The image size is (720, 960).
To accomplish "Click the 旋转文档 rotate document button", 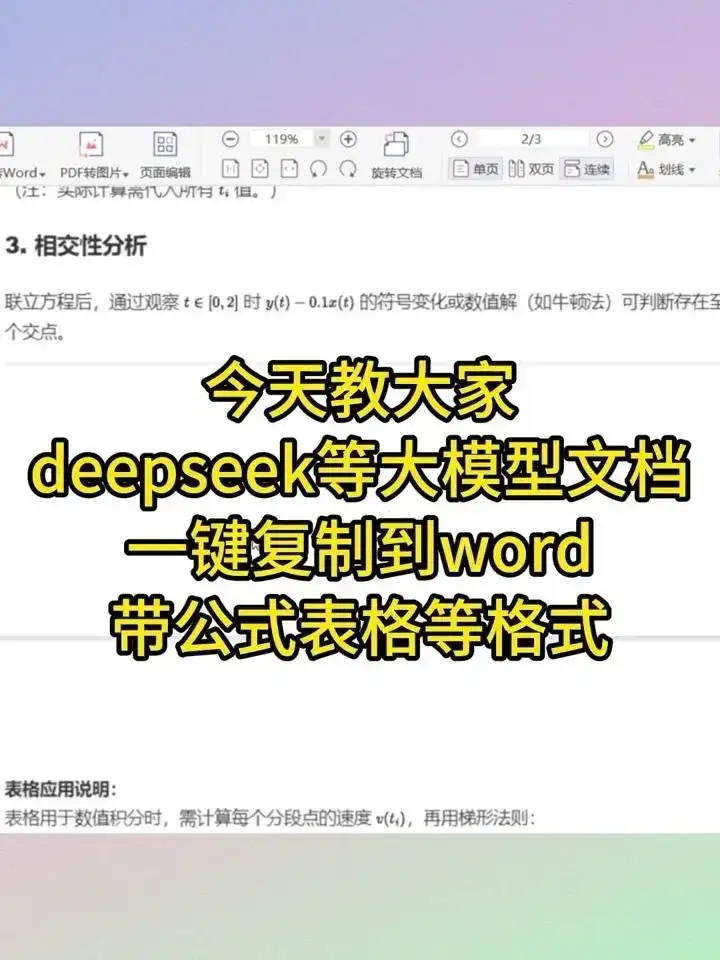I will pos(397,155).
